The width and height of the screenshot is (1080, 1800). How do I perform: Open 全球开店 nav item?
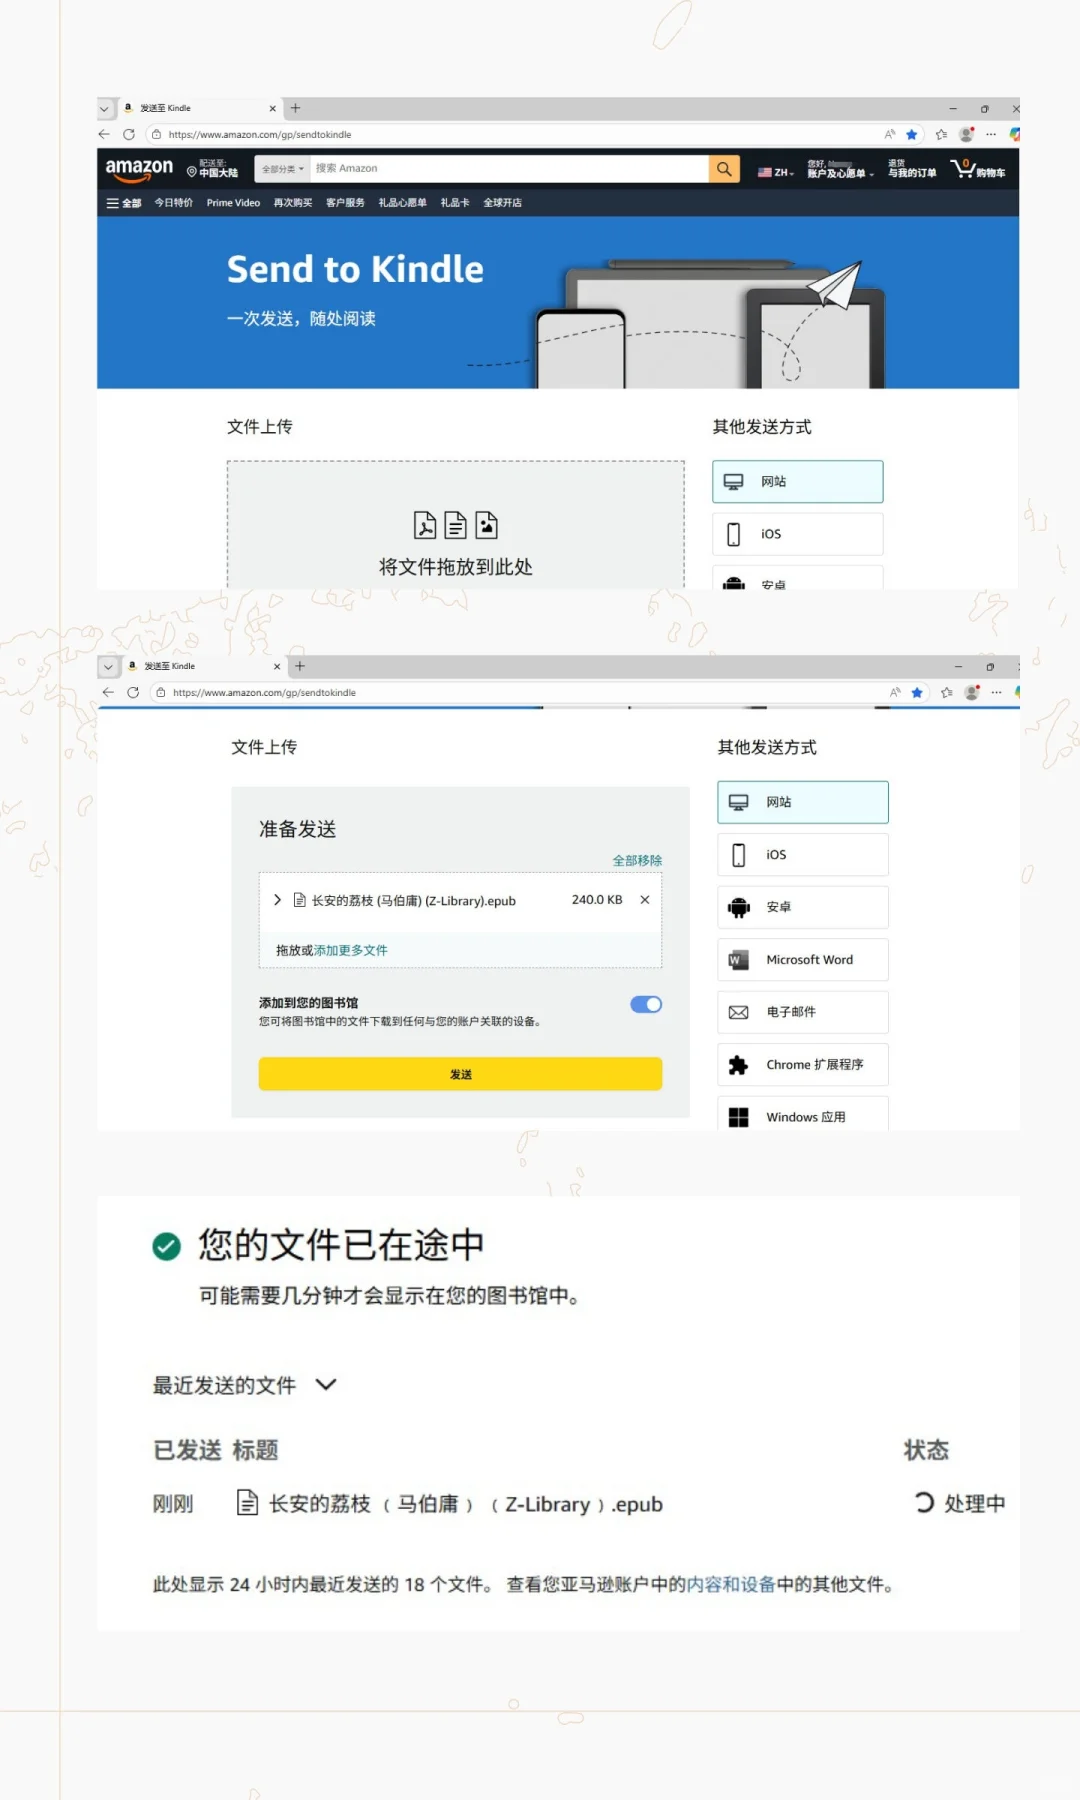tap(502, 203)
